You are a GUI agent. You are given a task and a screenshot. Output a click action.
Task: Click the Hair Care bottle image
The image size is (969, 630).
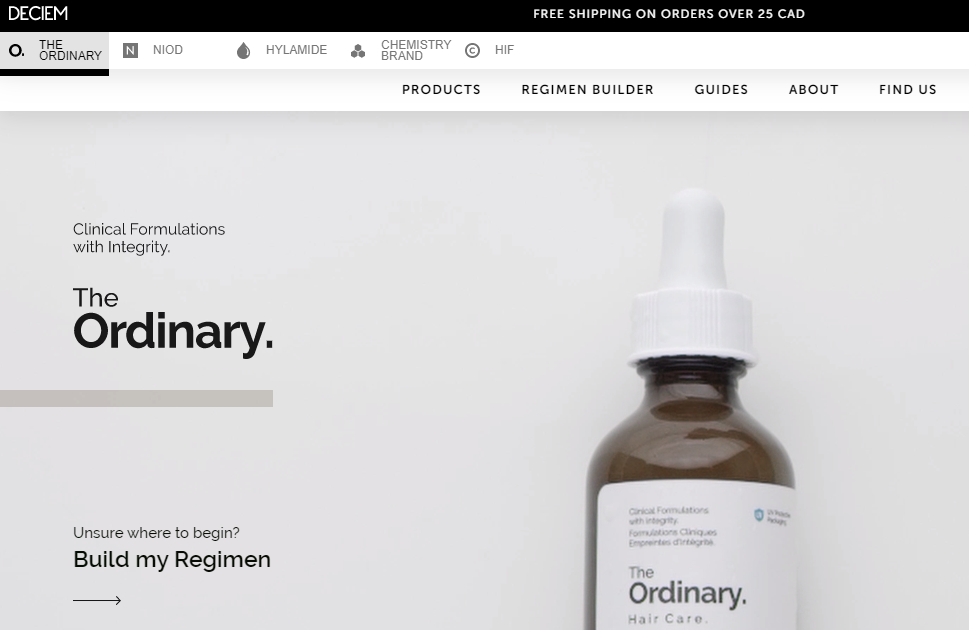(x=692, y=409)
